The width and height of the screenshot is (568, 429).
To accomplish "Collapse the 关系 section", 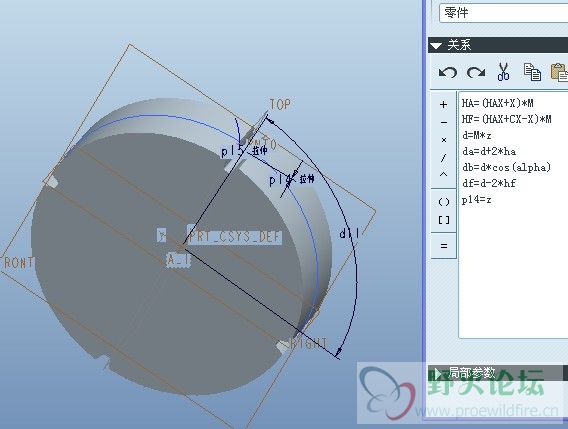I will click(436, 46).
